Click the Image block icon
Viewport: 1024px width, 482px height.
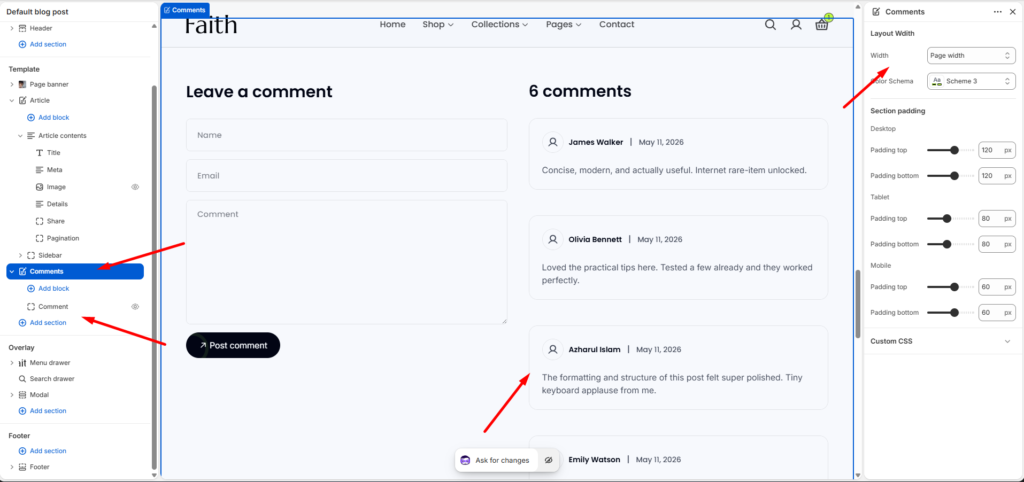pyautogui.click(x=39, y=187)
